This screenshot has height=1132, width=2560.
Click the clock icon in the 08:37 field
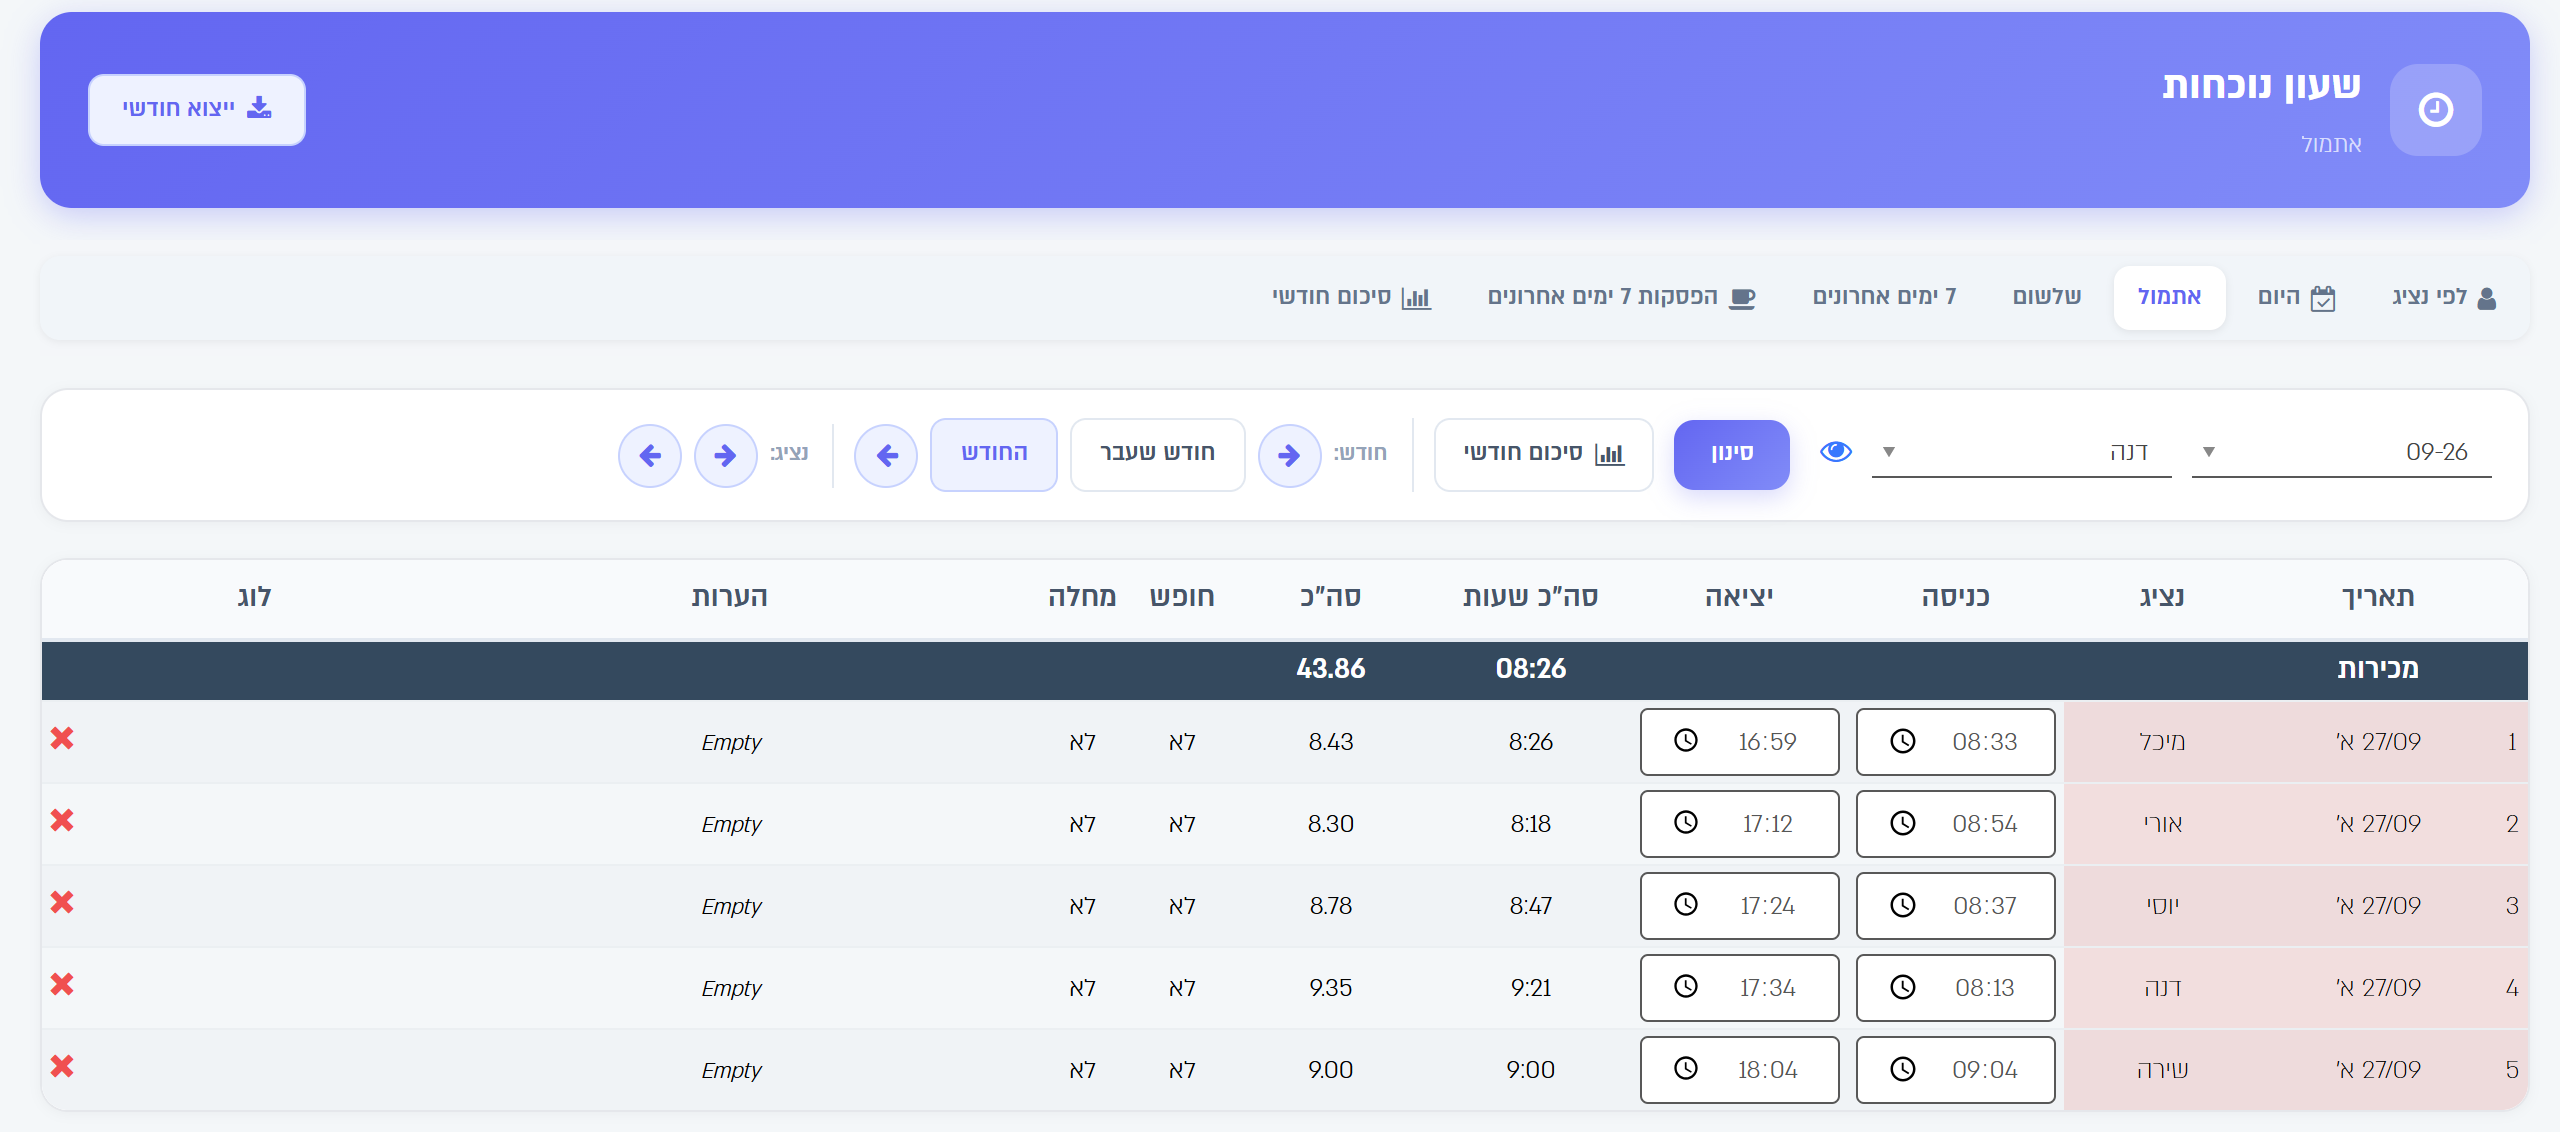pos(1902,905)
